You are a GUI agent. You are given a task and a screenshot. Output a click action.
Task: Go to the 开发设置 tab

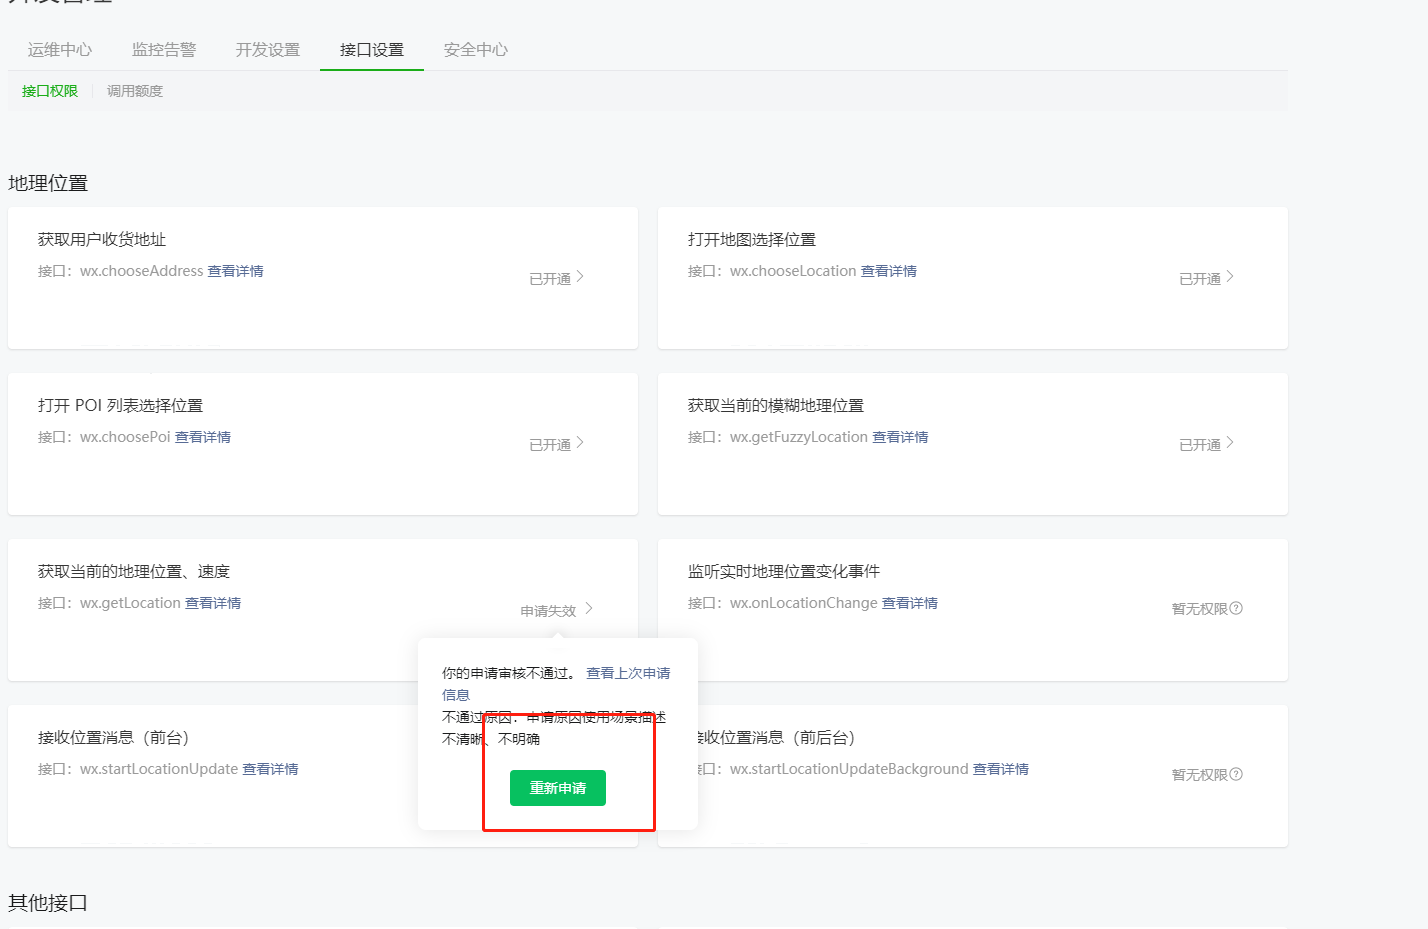pyautogui.click(x=268, y=50)
